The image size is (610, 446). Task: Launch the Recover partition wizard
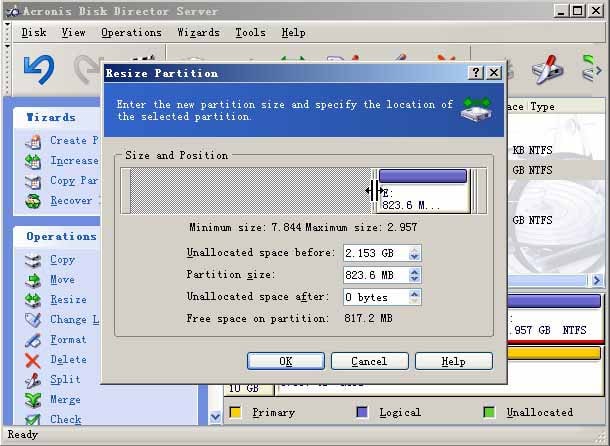pos(70,201)
